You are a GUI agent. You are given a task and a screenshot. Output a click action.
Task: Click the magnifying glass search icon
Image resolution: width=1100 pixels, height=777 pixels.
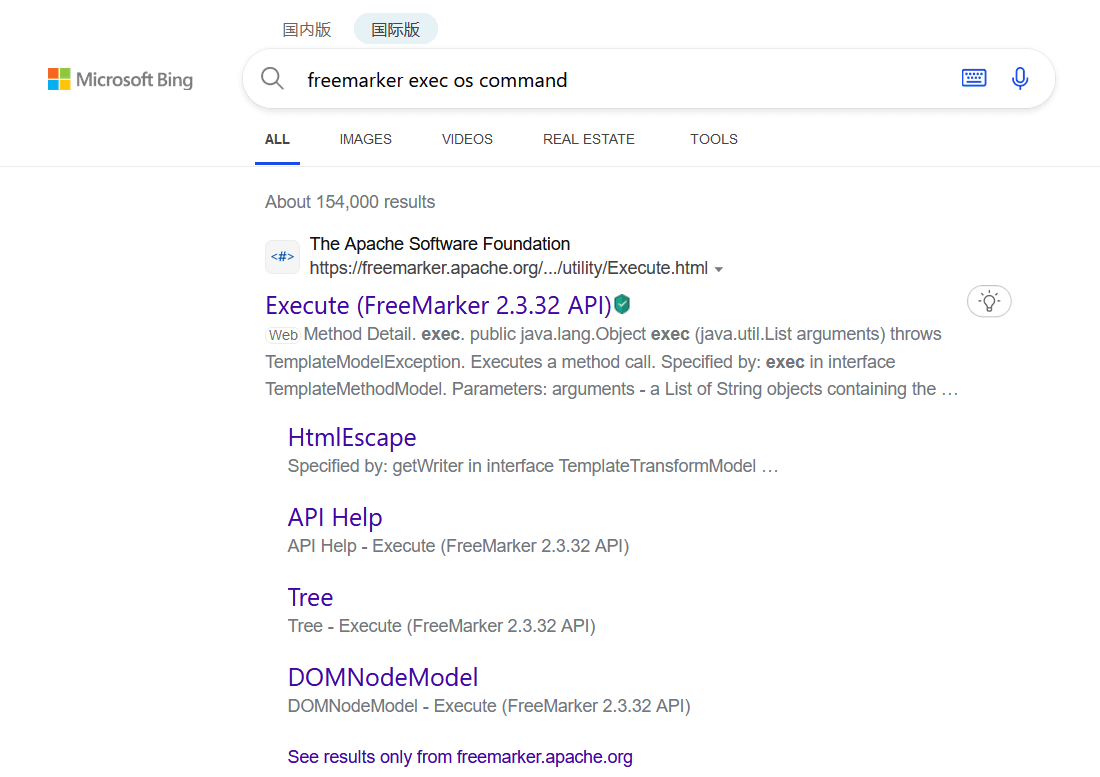272,79
